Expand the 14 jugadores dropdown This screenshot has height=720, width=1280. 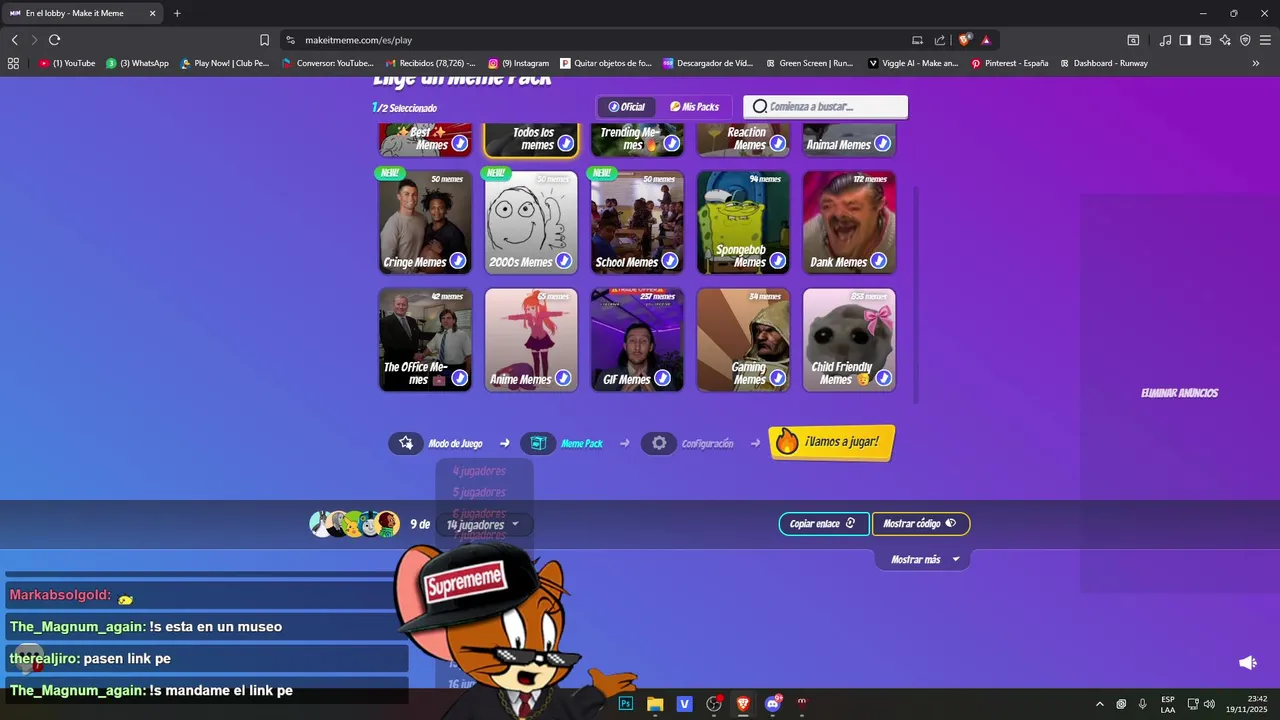pyautogui.click(x=483, y=524)
